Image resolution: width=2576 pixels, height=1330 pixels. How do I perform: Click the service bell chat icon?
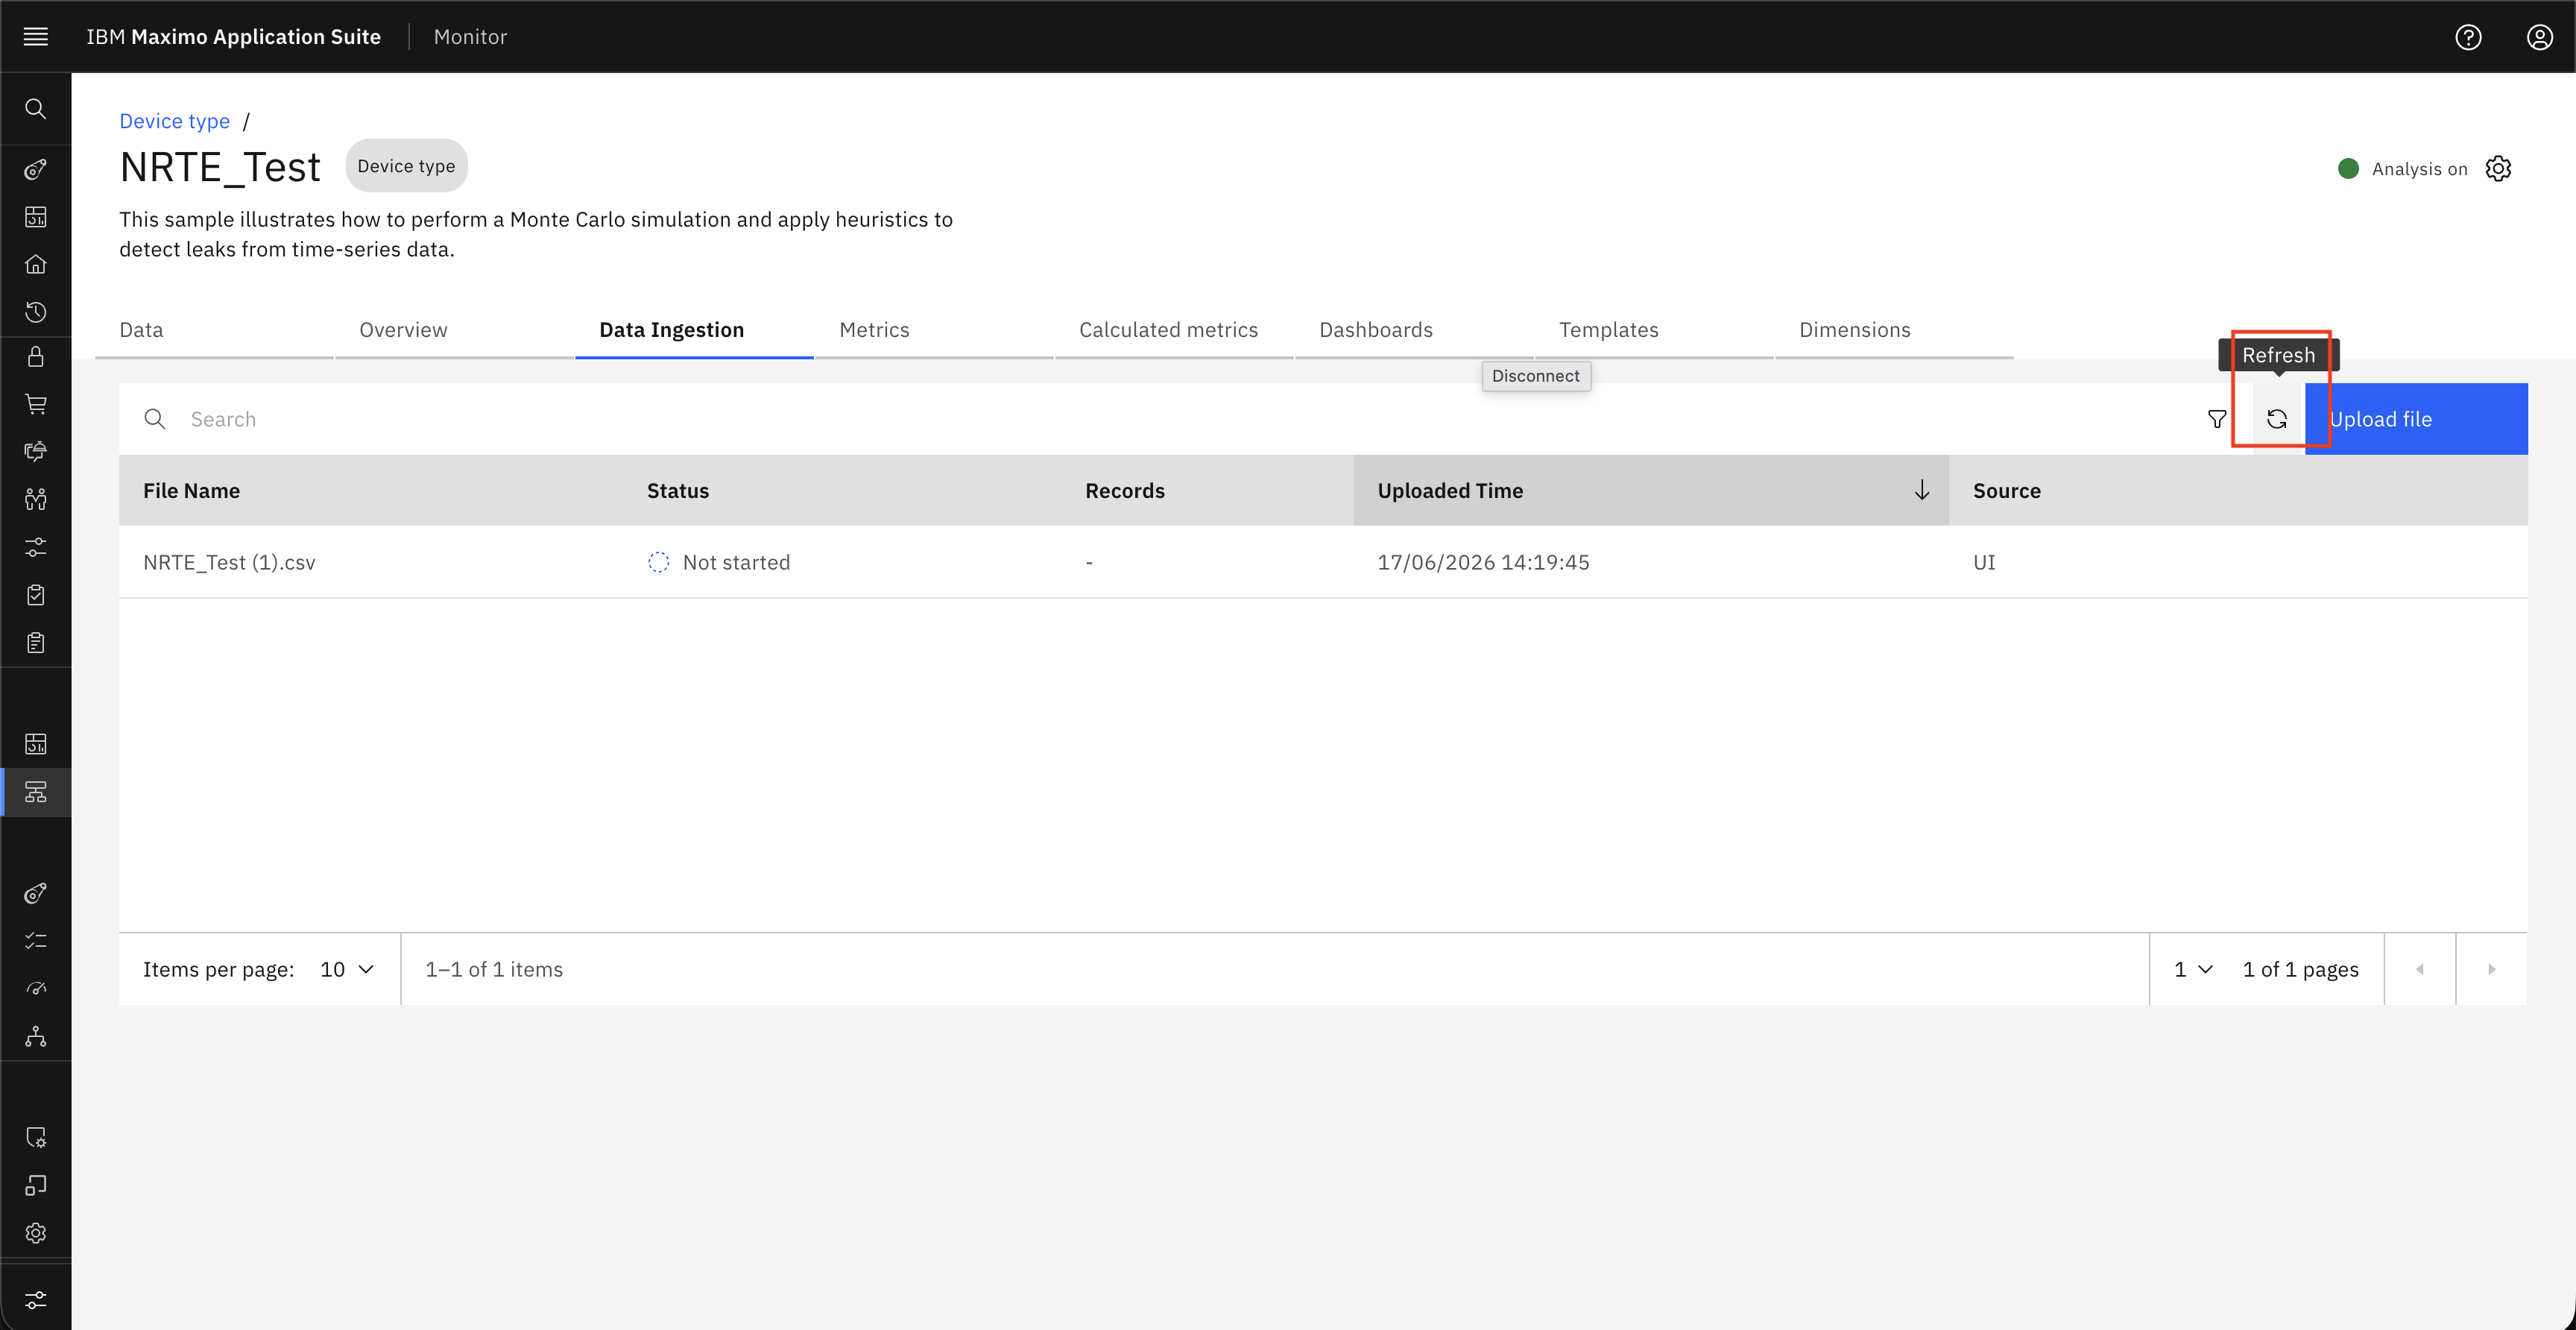(36, 451)
